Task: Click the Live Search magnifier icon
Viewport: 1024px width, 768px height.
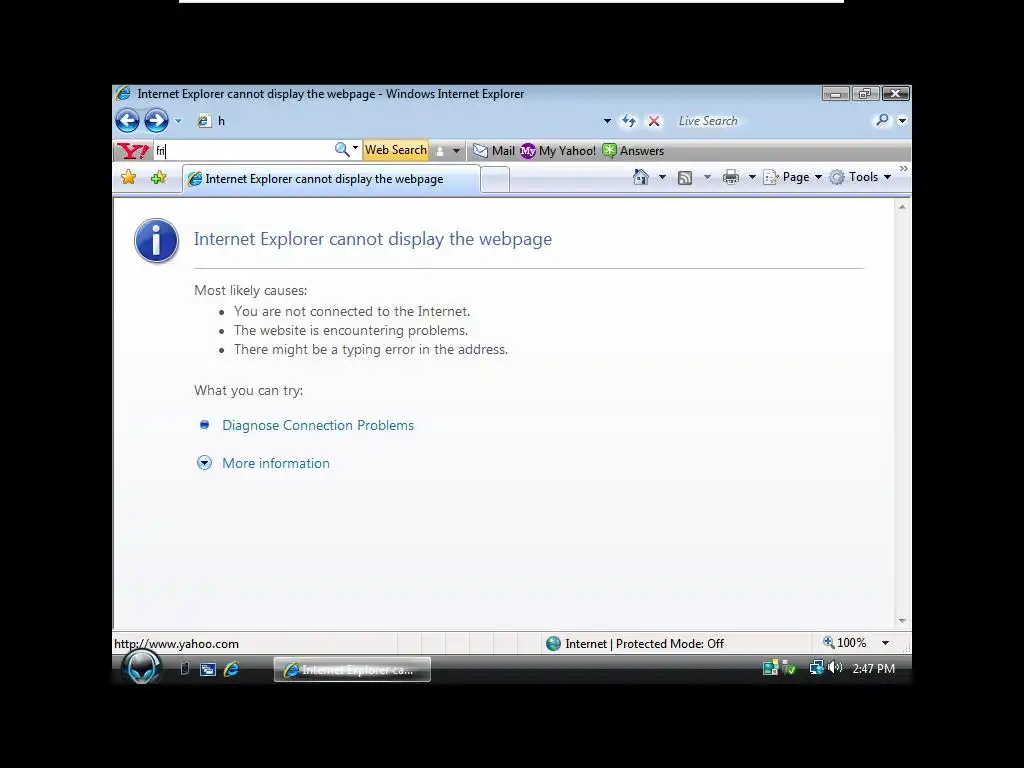Action: point(882,120)
